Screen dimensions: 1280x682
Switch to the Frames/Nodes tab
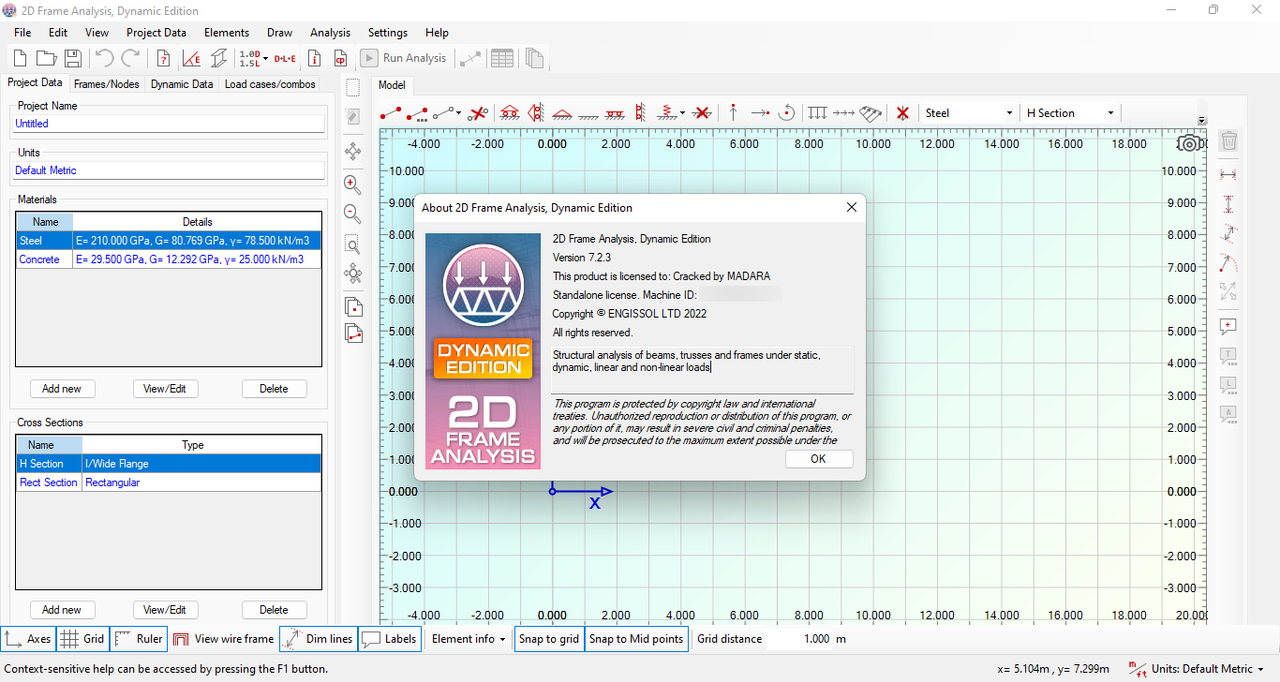coord(106,84)
